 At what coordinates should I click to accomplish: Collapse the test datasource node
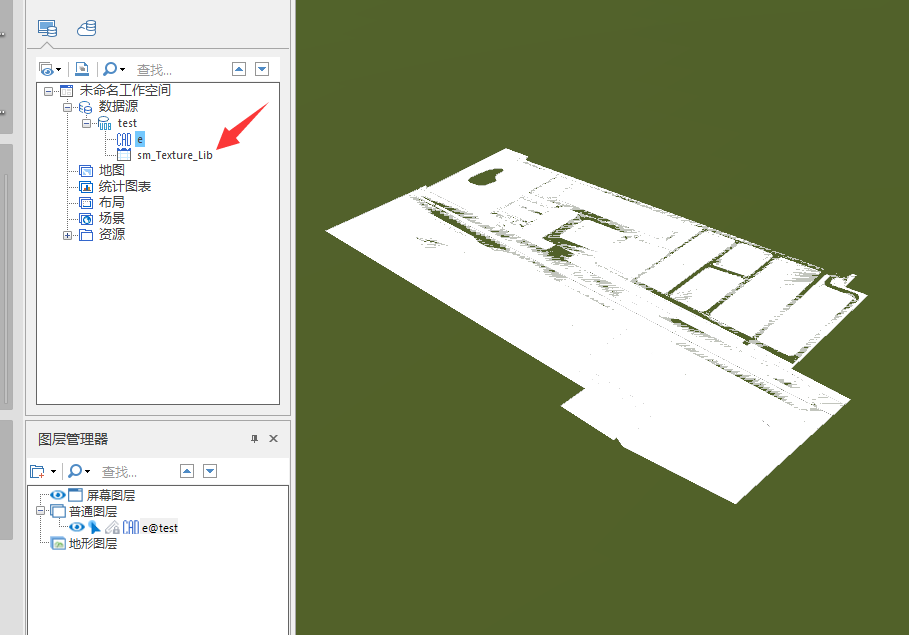click(x=86, y=123)
